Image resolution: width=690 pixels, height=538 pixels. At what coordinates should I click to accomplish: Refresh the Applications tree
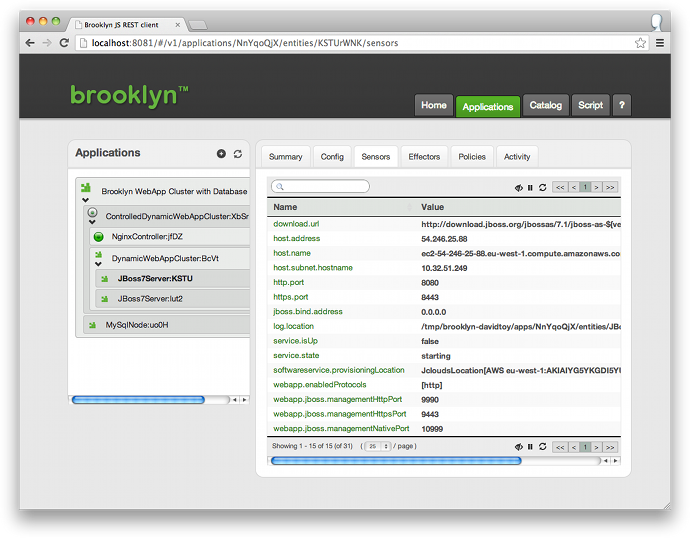click(x=238, y=154)
